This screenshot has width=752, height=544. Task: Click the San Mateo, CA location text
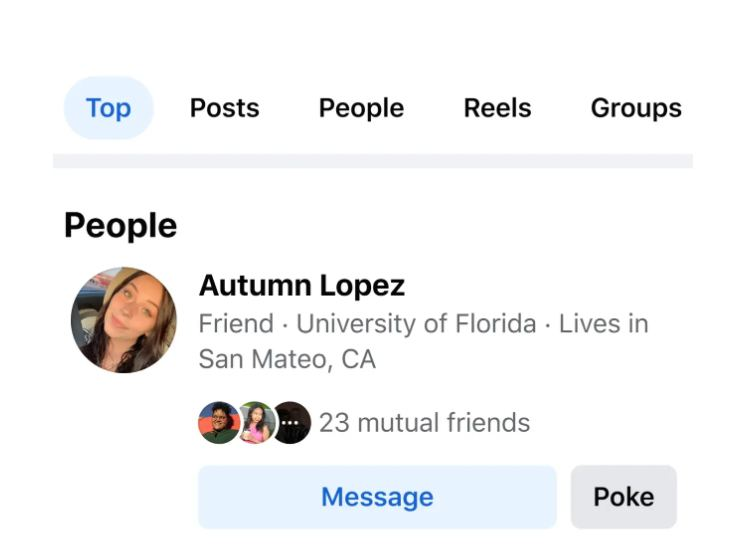287,359
